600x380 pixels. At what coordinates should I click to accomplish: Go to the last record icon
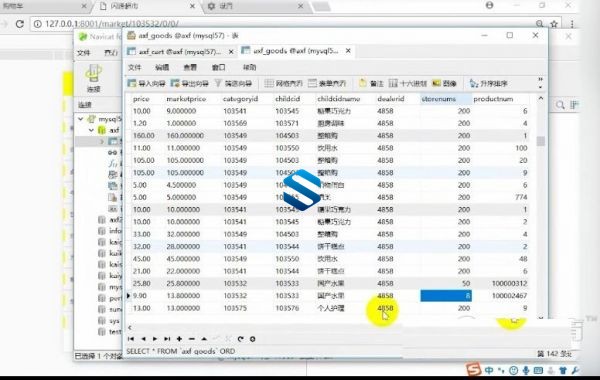(167, 339)
